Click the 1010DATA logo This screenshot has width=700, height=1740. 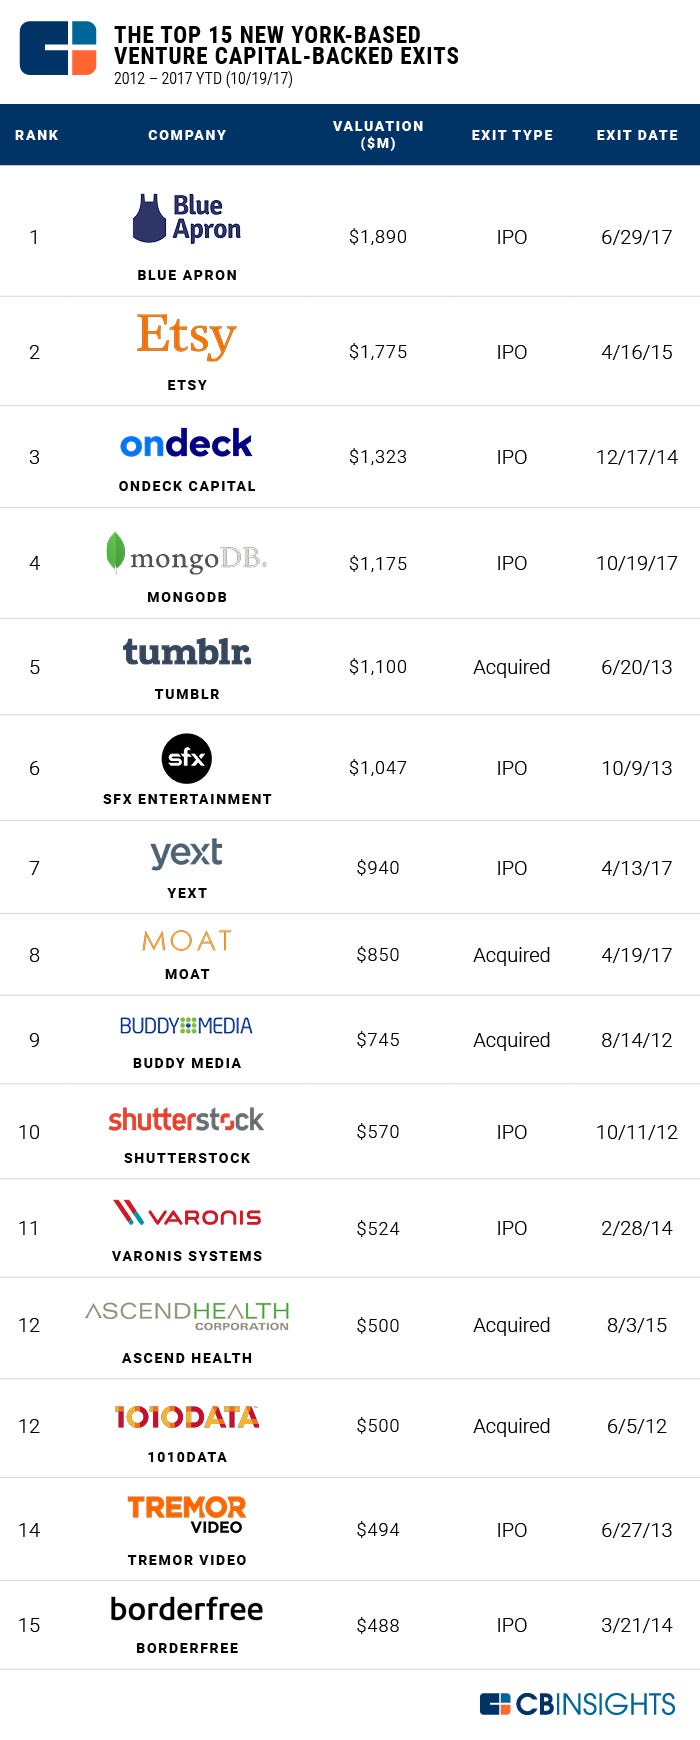[x=187, y=1417]
